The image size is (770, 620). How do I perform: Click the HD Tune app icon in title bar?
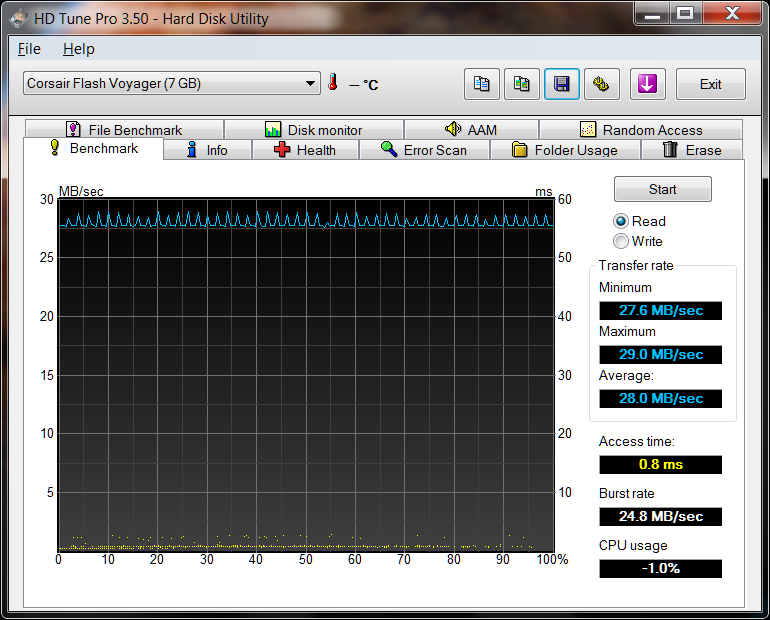click(x=19, y=19)
